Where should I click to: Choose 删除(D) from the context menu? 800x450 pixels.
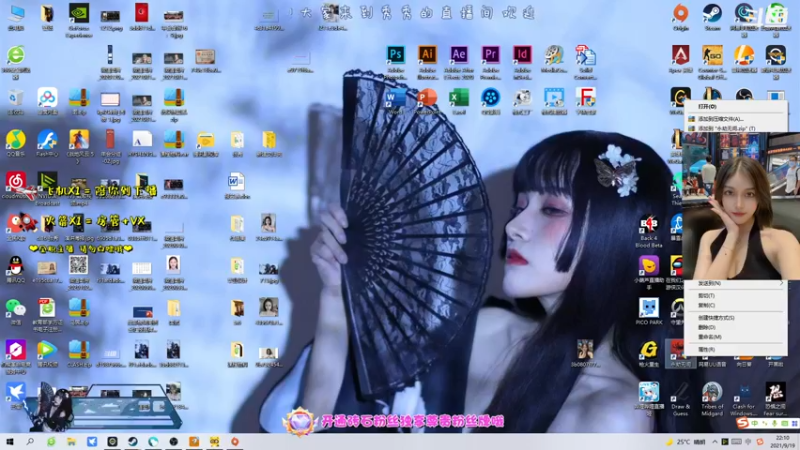tap(706, 328)
